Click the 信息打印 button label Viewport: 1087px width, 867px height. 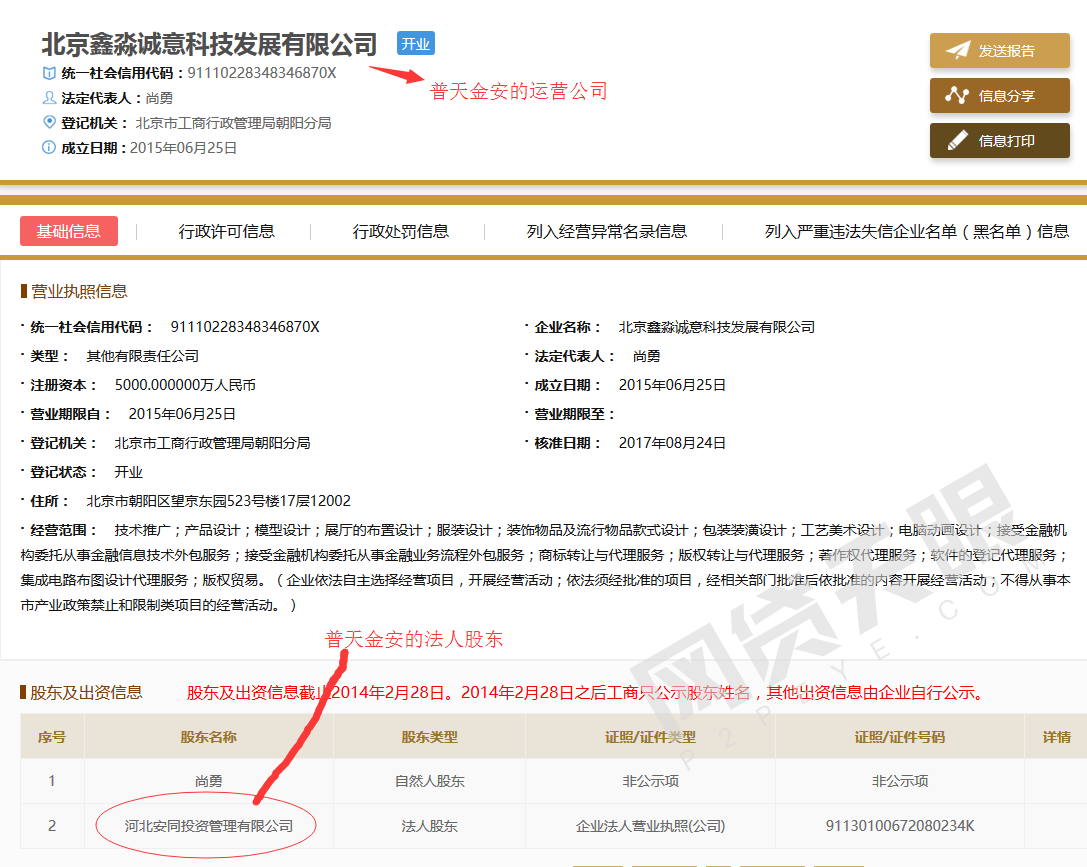pos(1007,141)
